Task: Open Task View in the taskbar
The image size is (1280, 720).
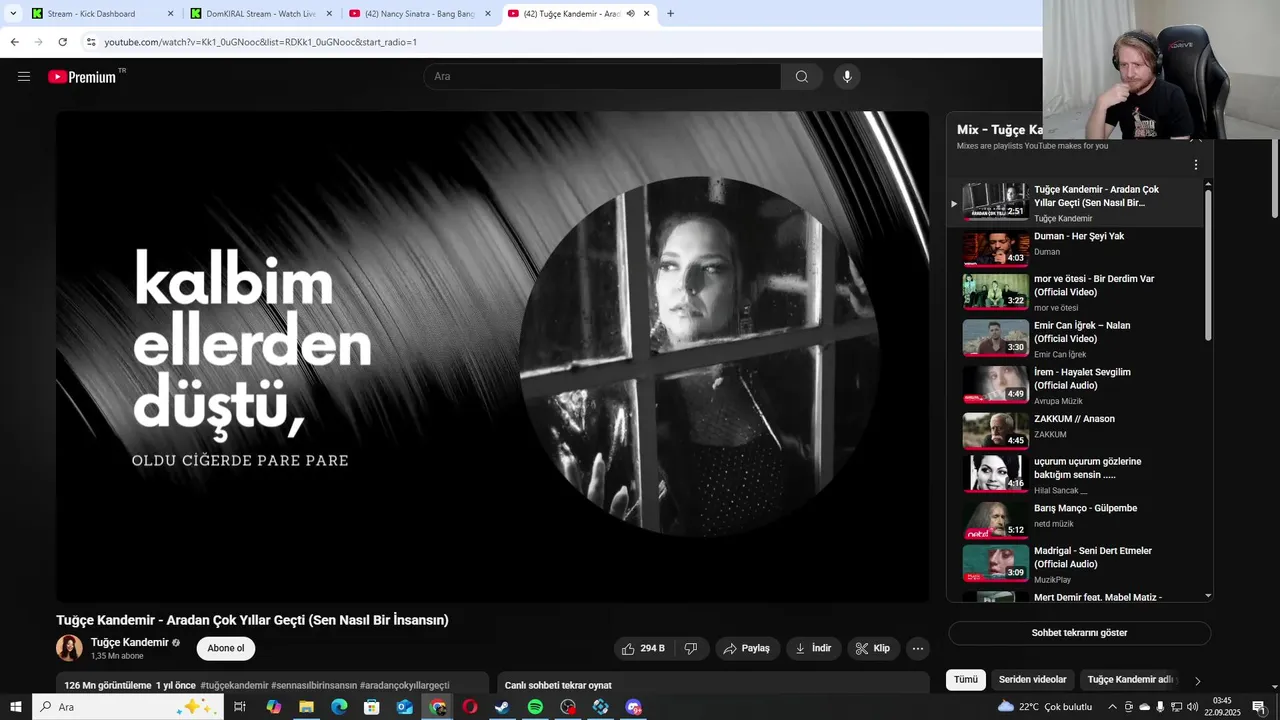Action: click(240, 707)
